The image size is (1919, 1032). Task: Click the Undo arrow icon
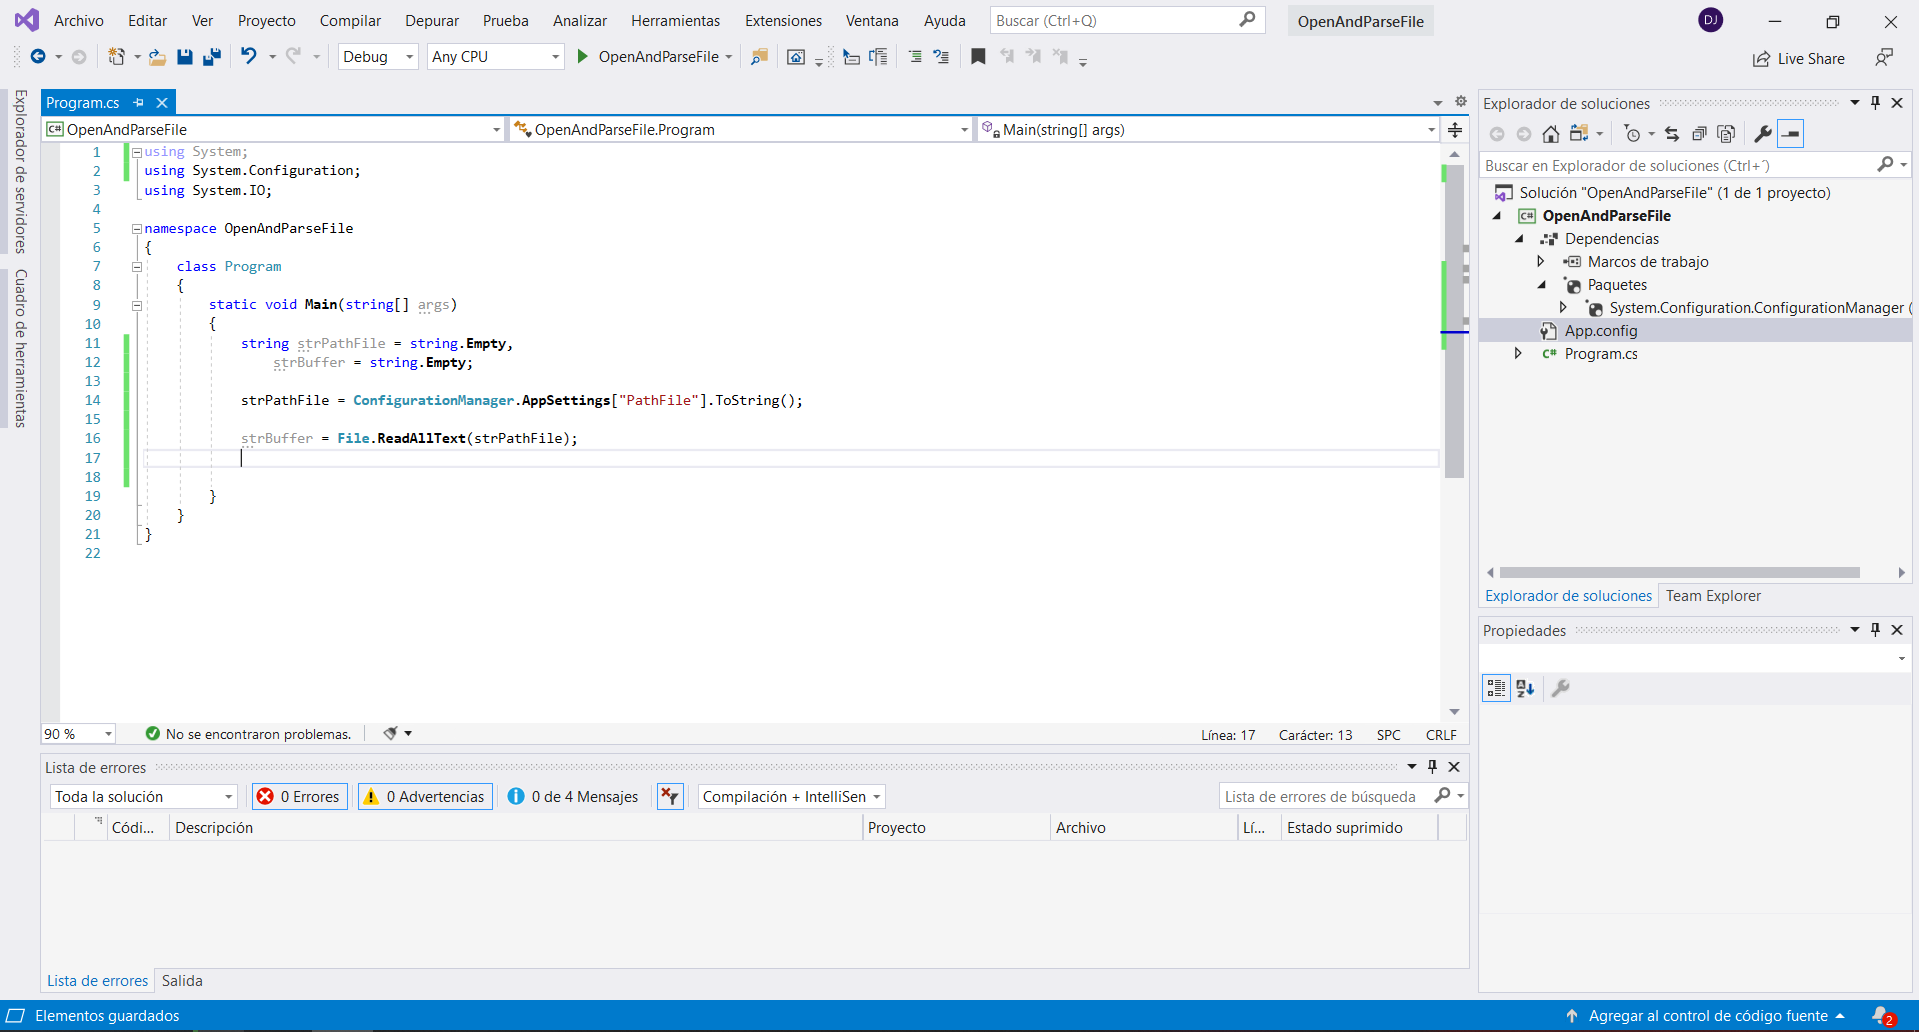(248, 57)
